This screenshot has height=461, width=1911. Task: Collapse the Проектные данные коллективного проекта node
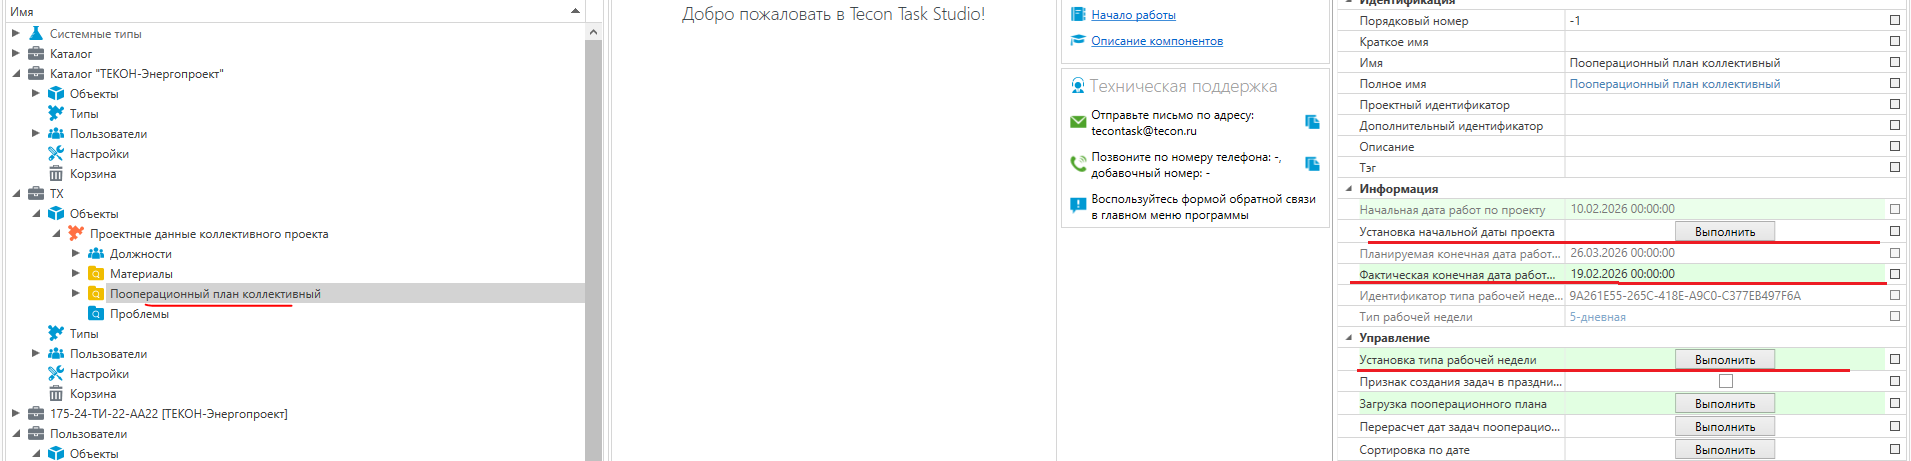point(56,233)
